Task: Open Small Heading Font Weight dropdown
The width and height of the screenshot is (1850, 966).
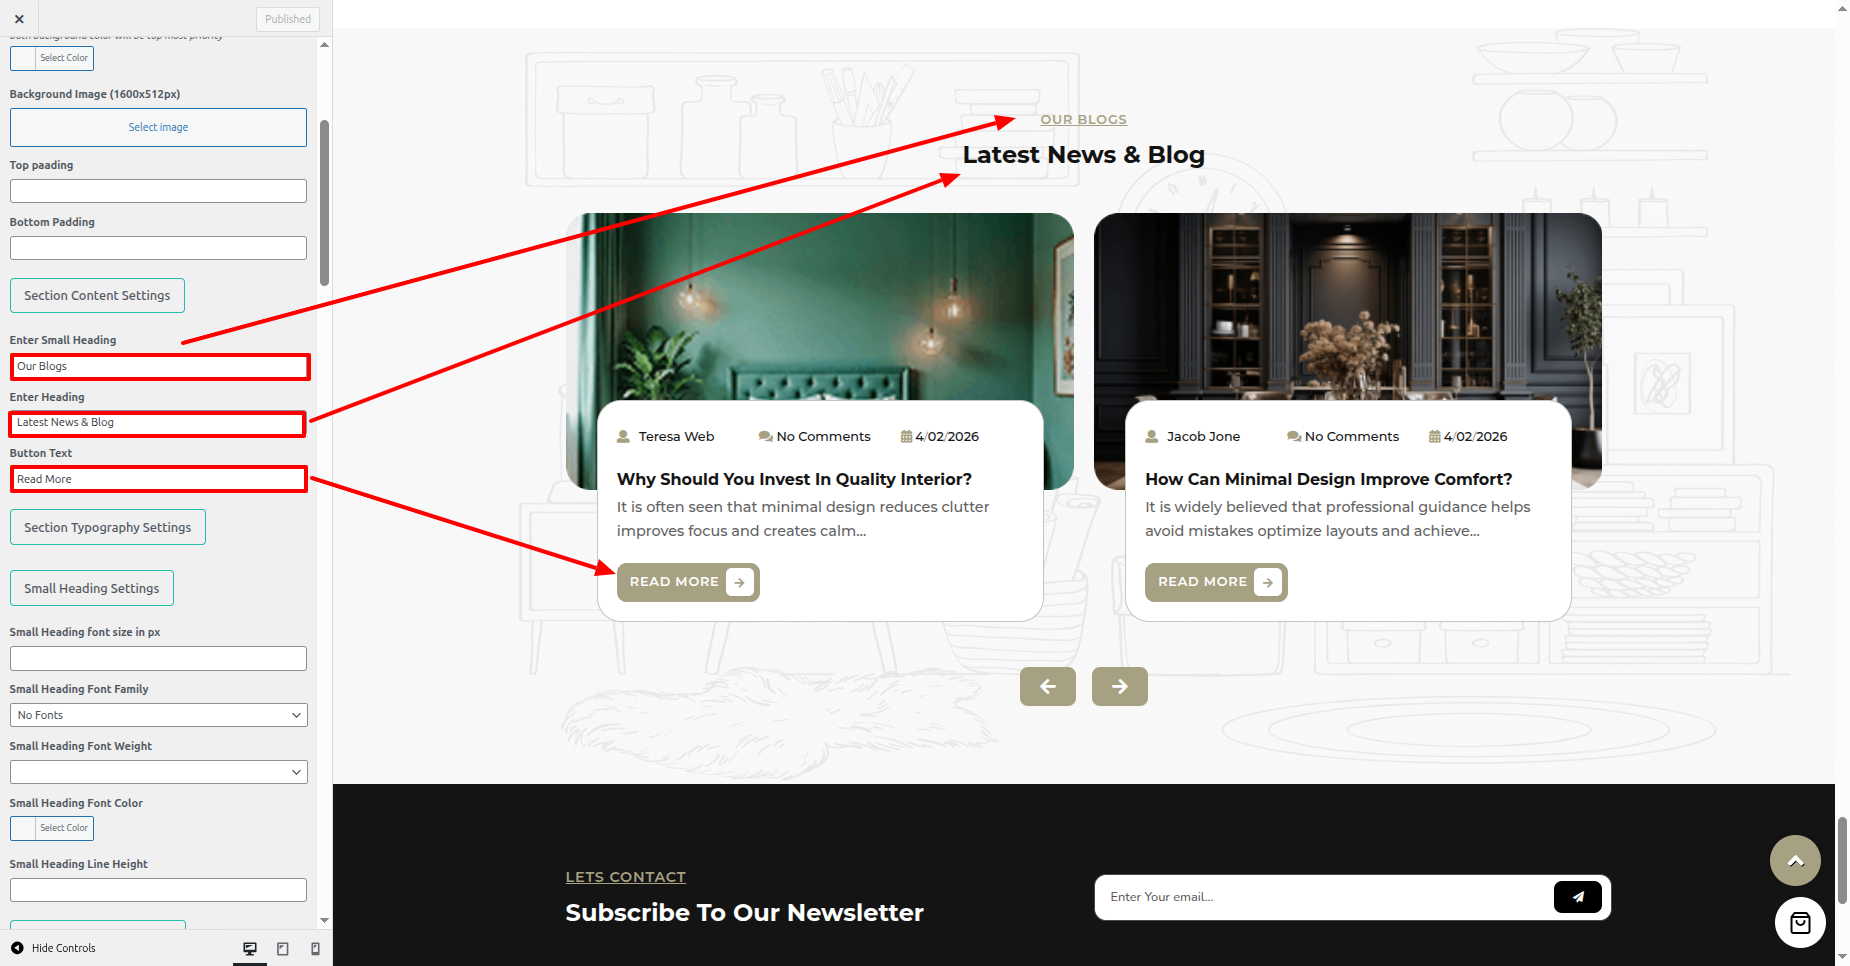Action: (158, 772)
